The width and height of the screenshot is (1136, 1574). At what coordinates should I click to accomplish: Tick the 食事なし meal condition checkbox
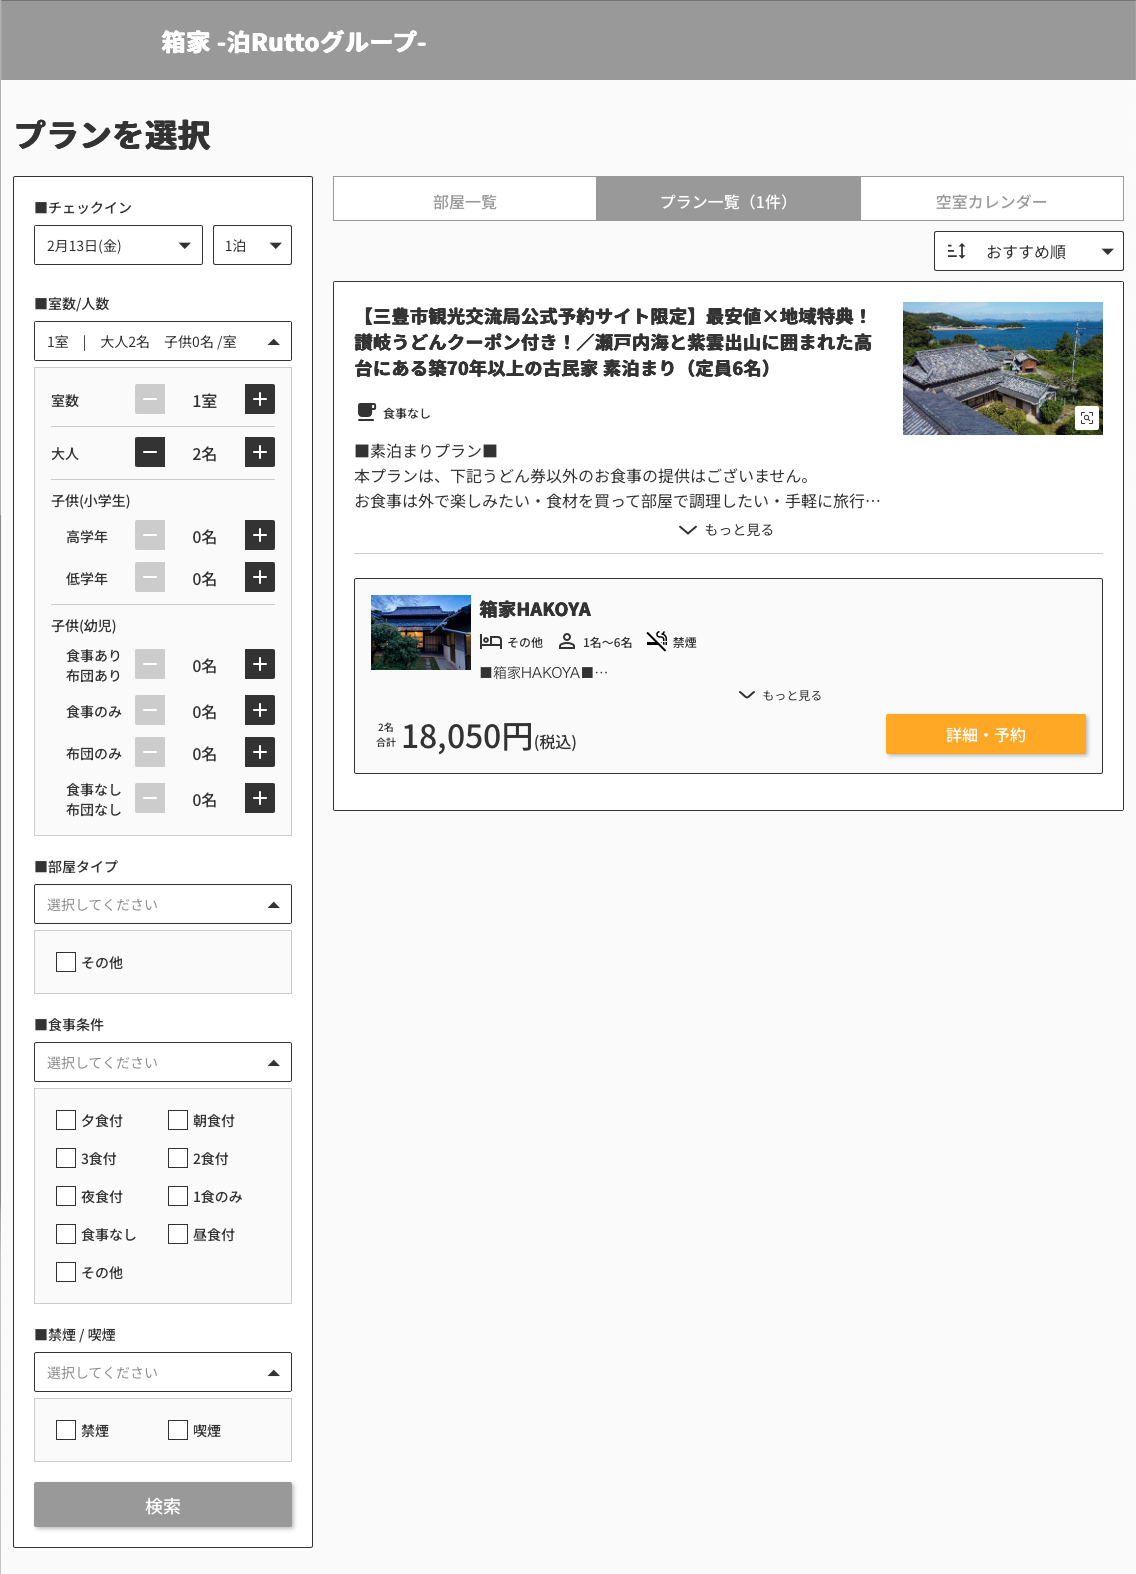pos(67,1234)
